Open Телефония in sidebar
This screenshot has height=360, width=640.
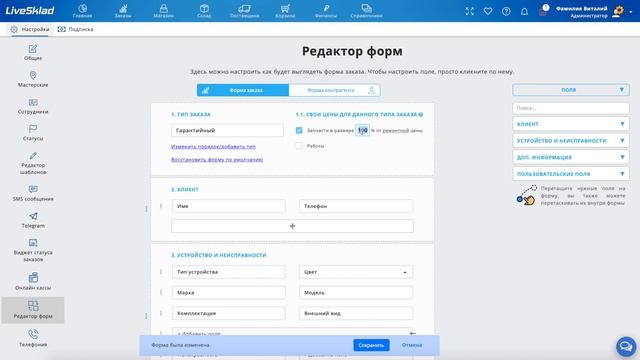tap(33, 338)
